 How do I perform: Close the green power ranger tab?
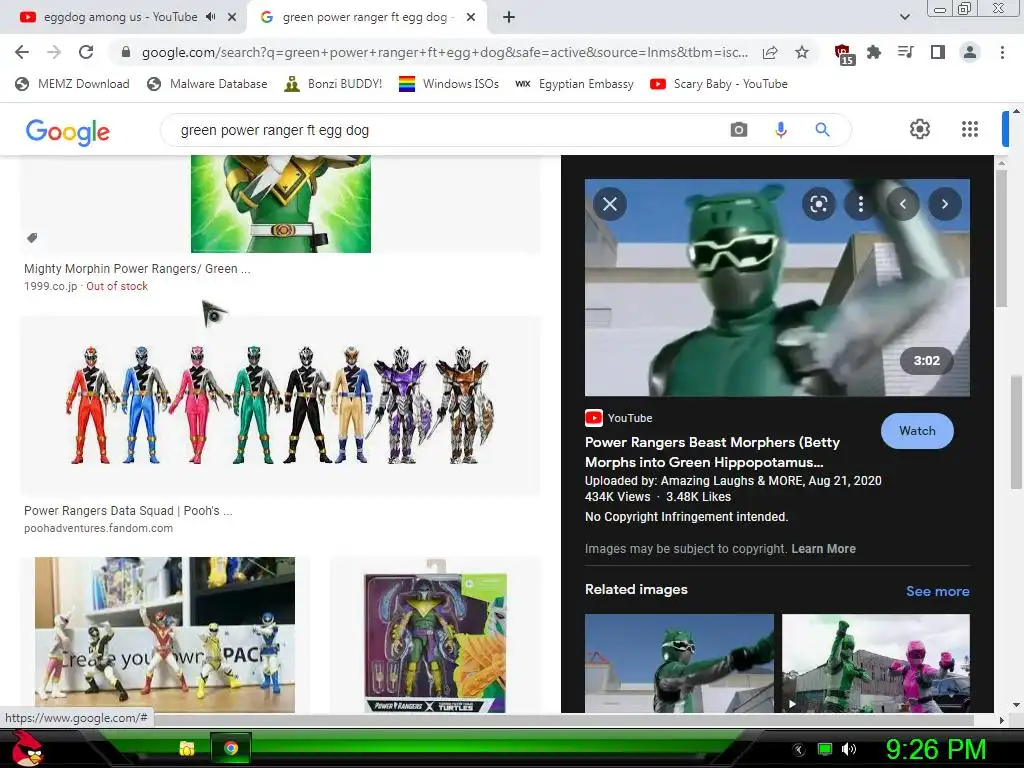pos(470,17)
